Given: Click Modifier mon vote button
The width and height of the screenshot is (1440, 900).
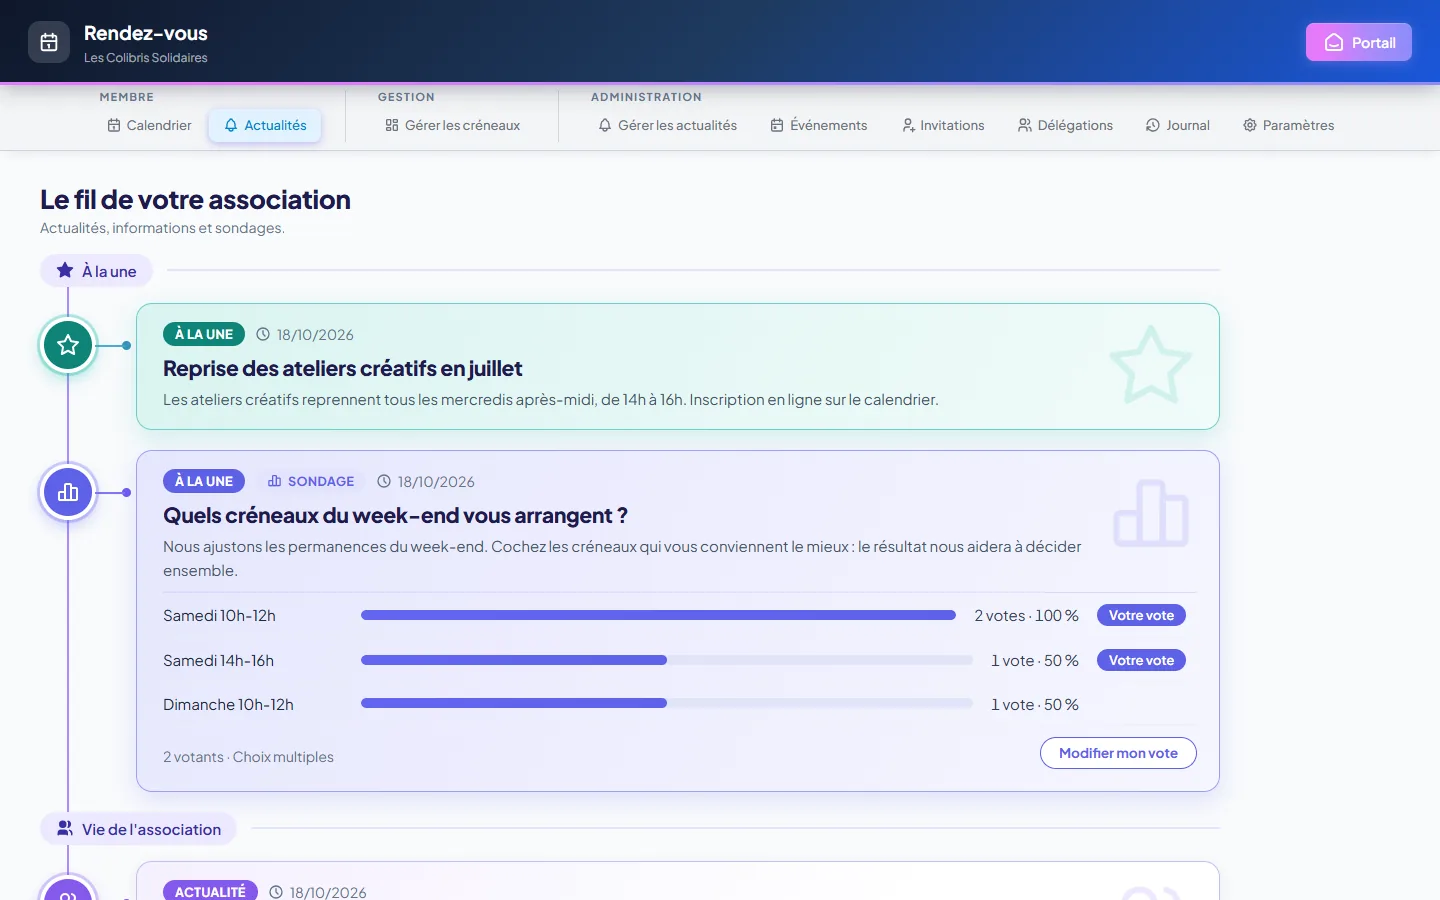Looking at the screenshot, I should pyautogui.click(x=1118, y=753).
